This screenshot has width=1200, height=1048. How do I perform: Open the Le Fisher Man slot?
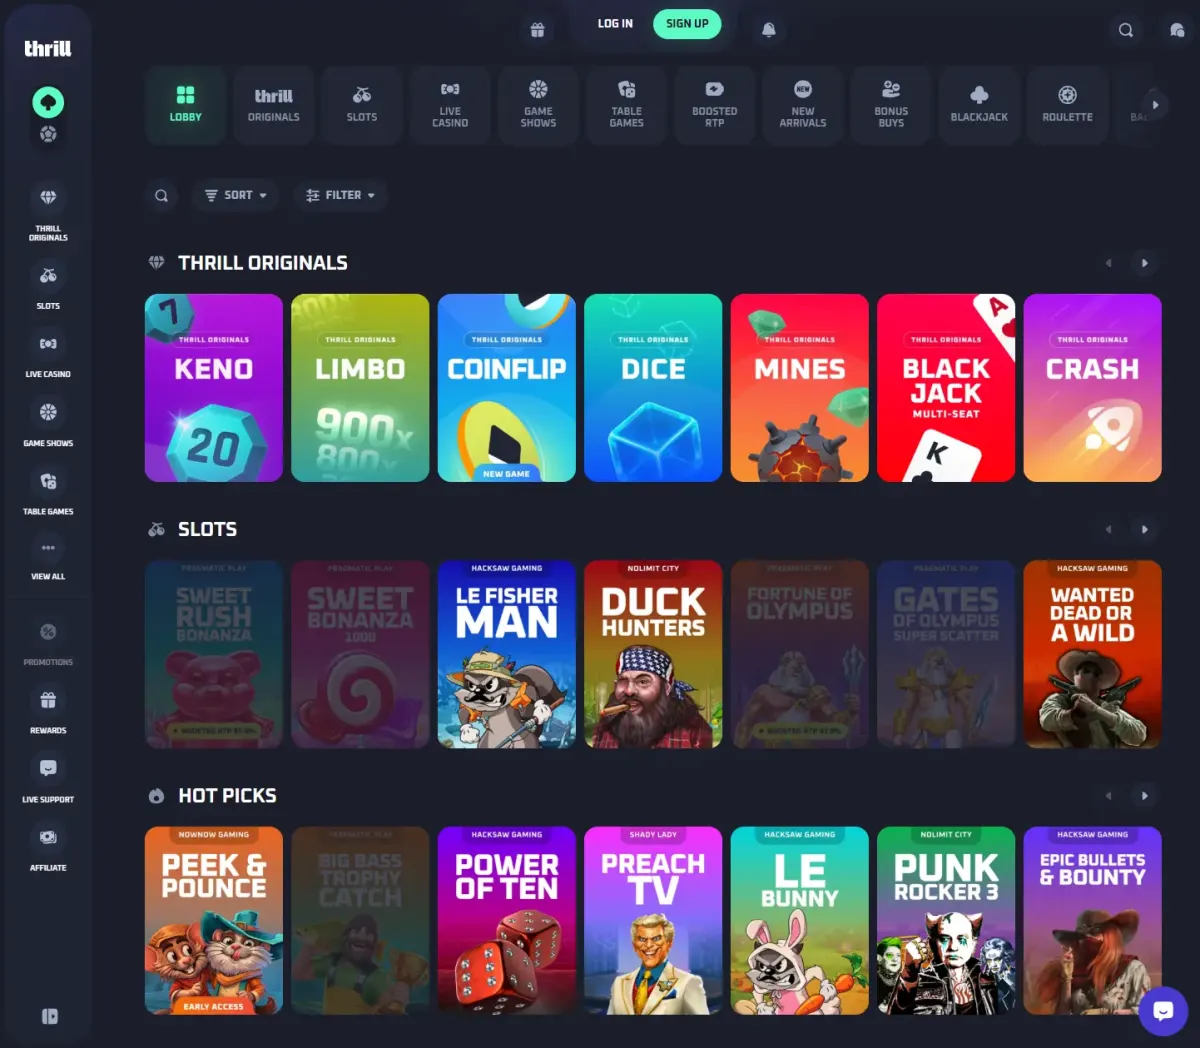coord(507,654)
